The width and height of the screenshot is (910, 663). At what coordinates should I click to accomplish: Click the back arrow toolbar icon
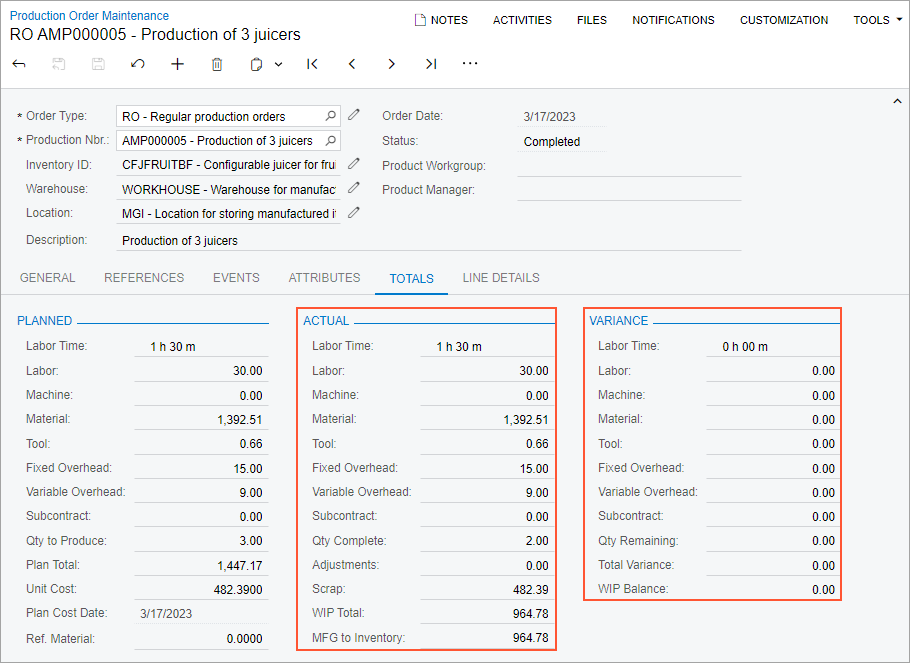coord(19,64)
